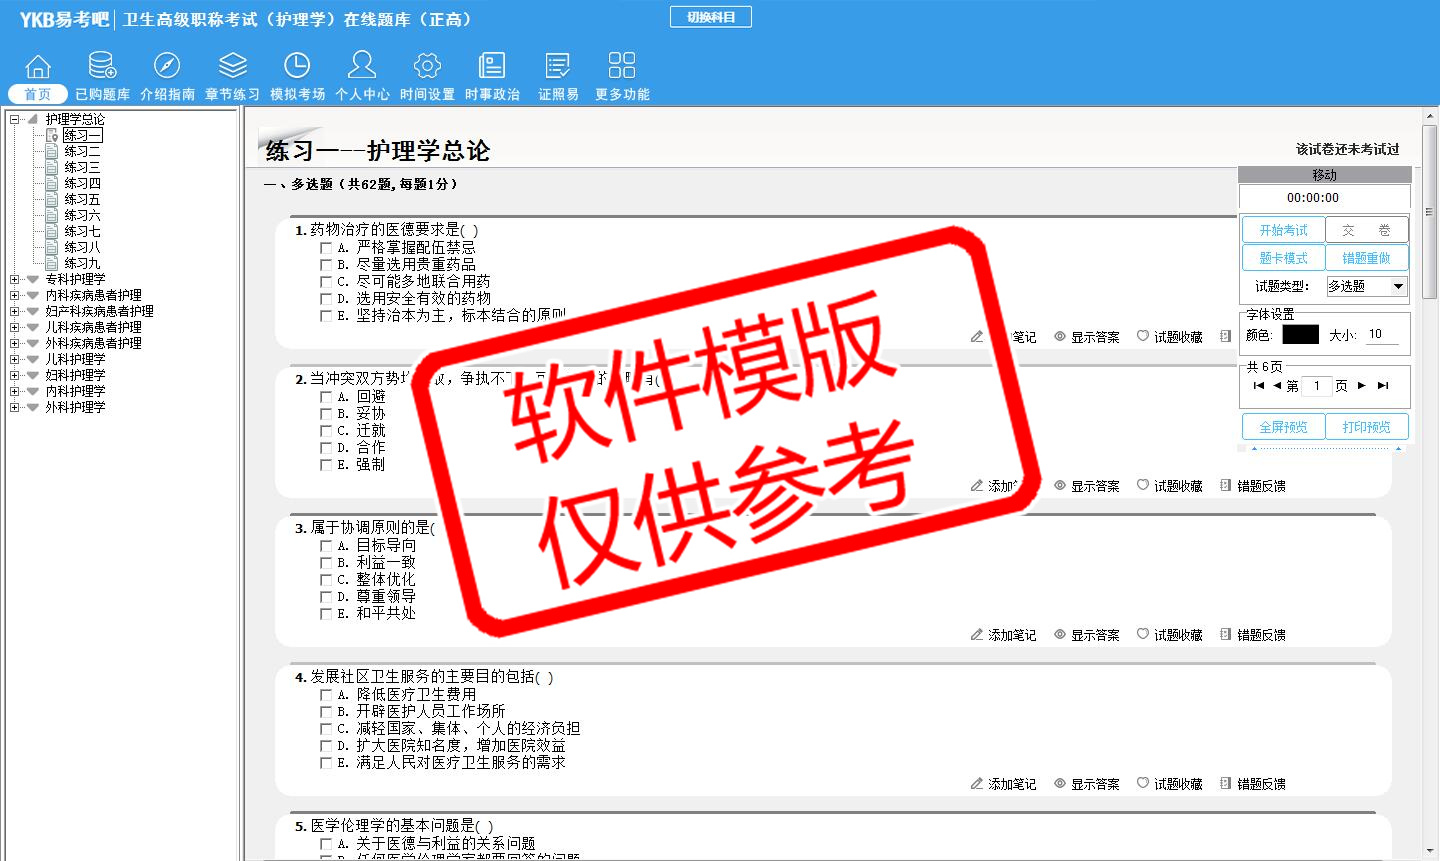Open the 已购题库 database icon

point(102,66)
